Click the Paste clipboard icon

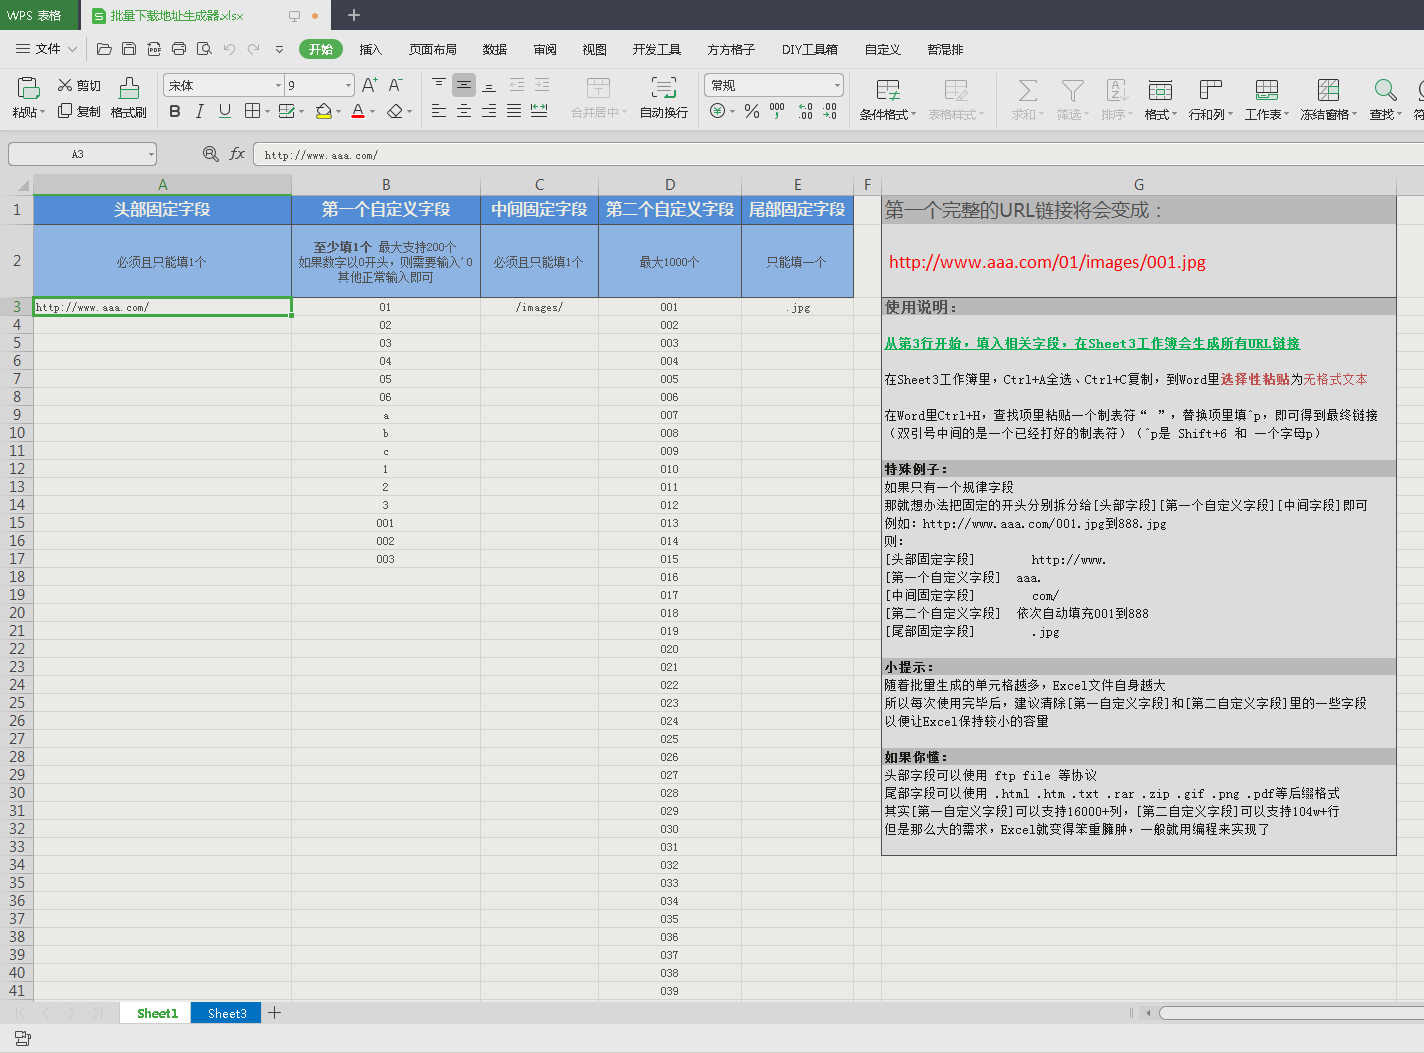pyautogui.click(x=28, y=88)
